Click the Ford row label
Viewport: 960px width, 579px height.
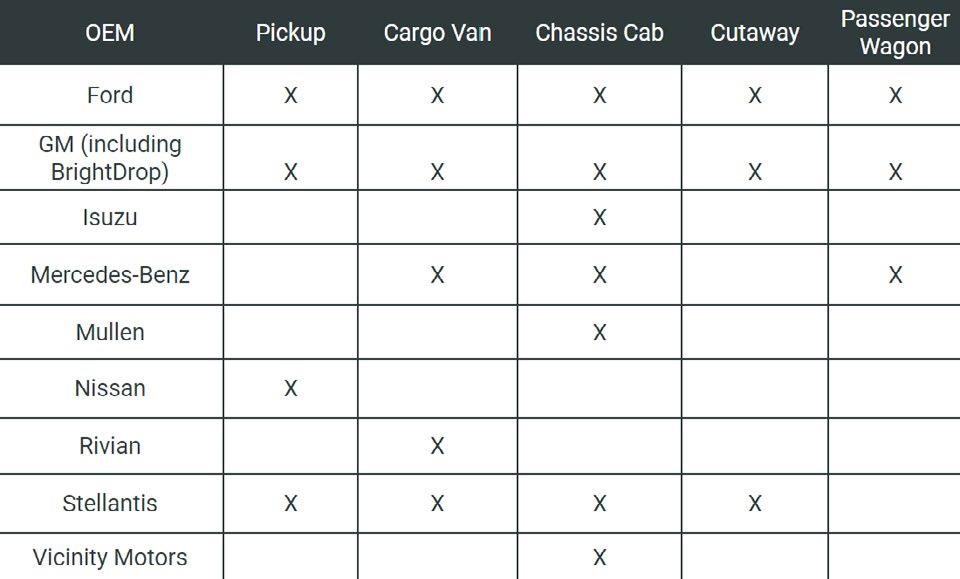(110, 95)
